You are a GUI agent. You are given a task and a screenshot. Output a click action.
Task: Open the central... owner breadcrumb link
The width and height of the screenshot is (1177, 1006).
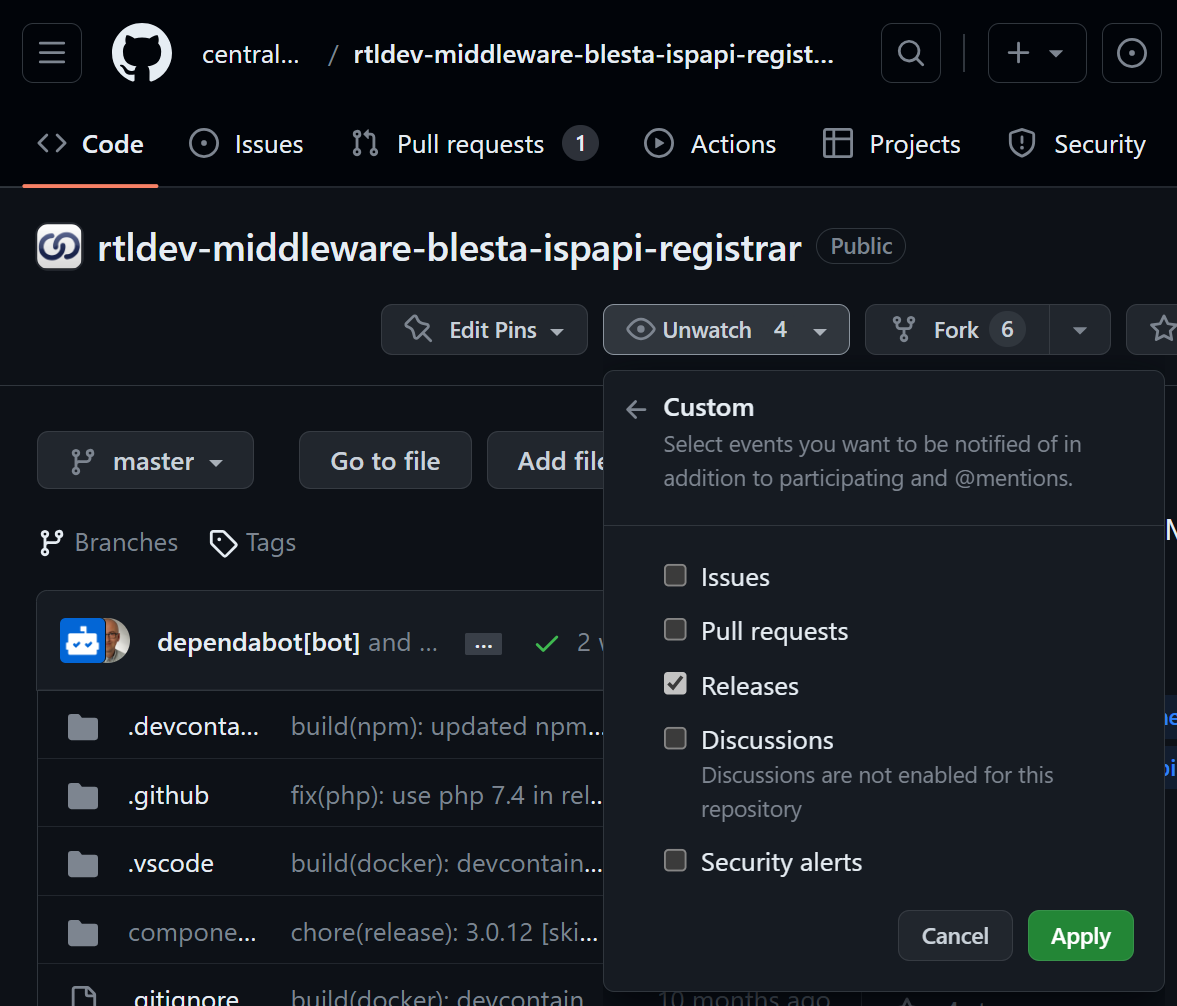pos(251,54)
